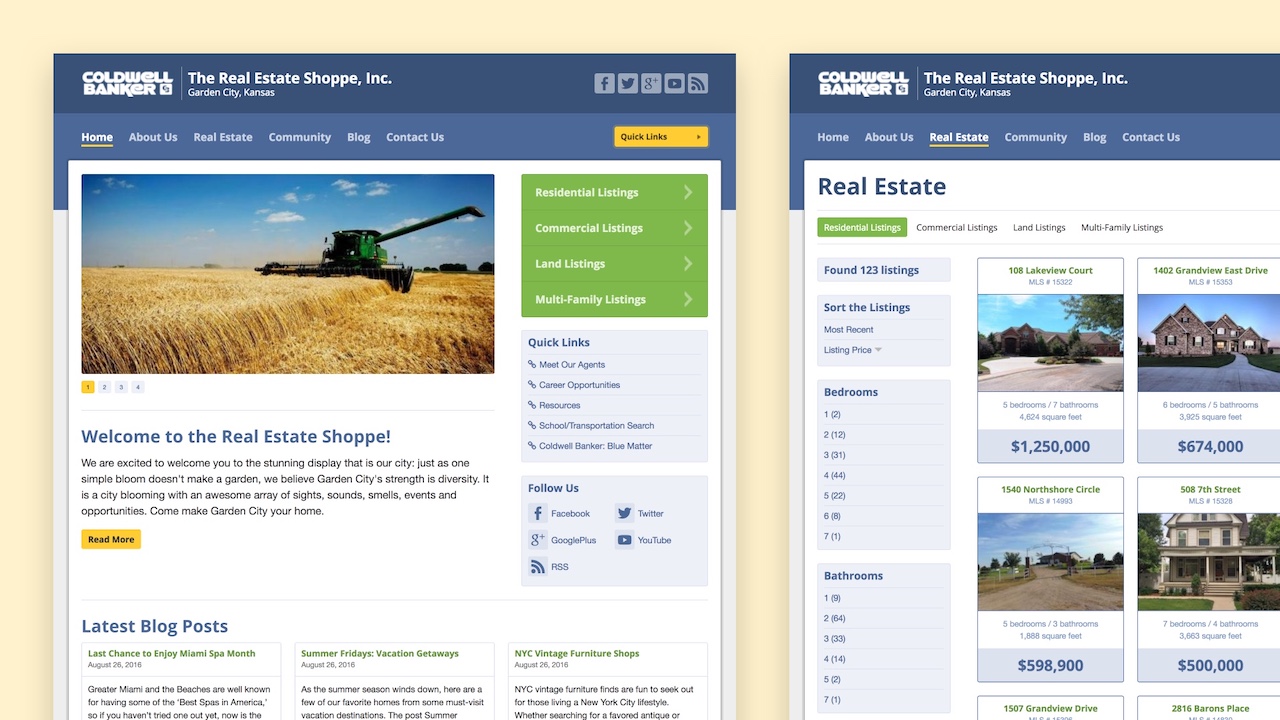Click the $1,250,000 price on 108 Lakeview Court
Screen dimensions: 1280x720
click(x=1050, y=447)
